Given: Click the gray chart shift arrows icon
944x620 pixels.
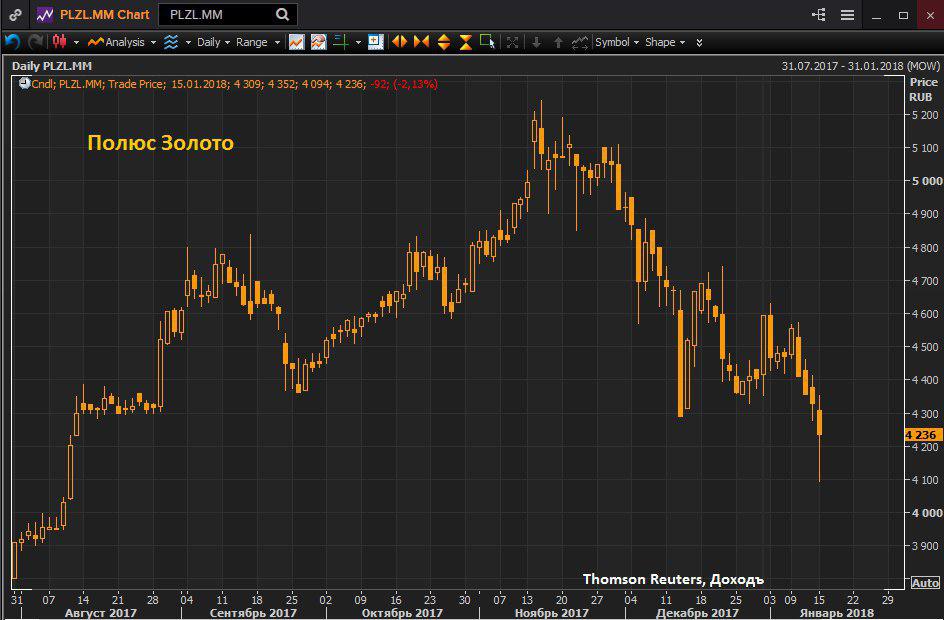Looking at the screenshot, I should pos(579,42).
